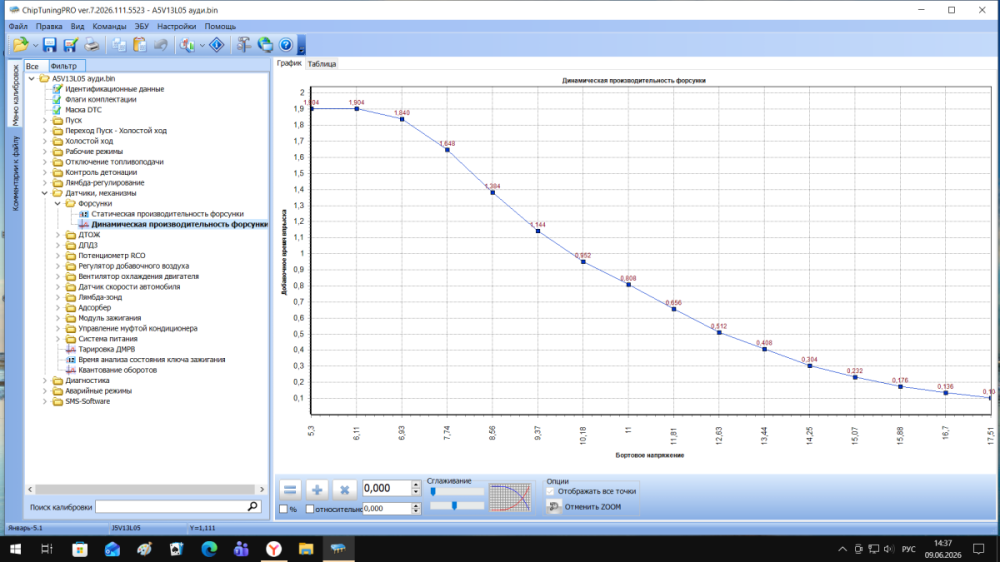This screenshot has height=562, width=1000.
Task: Collapse the 'Датчики, механизмы' tree folder
Action: 45,193
